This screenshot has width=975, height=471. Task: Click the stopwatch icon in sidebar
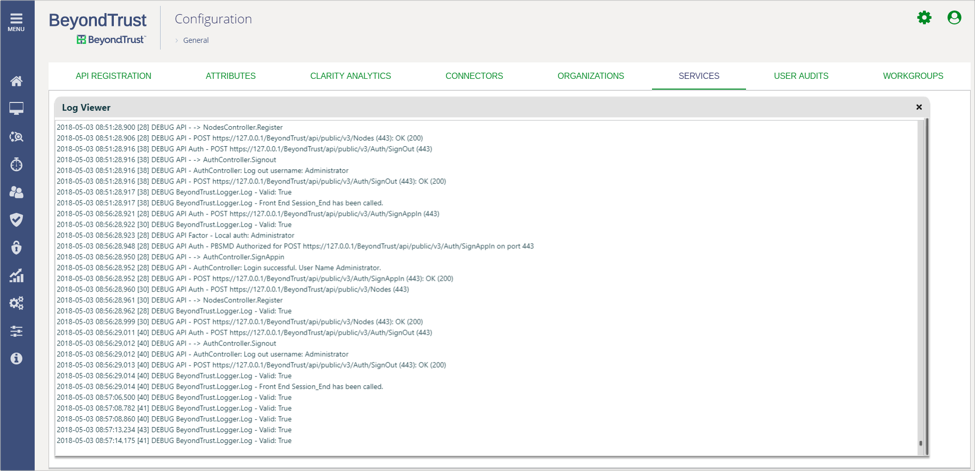point(16,164)
